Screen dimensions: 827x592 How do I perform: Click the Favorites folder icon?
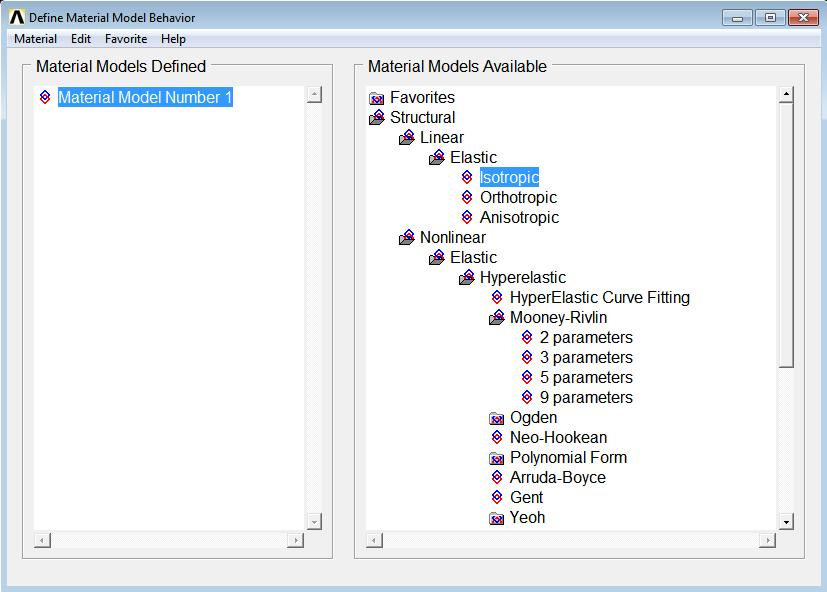pos(377,98)
